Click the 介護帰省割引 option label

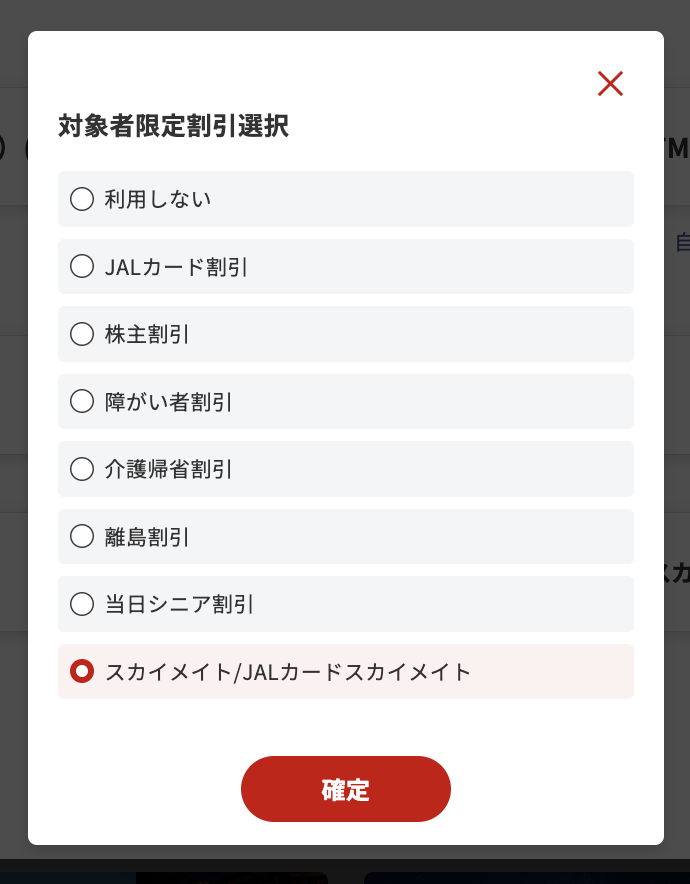[x=168, y=469]
